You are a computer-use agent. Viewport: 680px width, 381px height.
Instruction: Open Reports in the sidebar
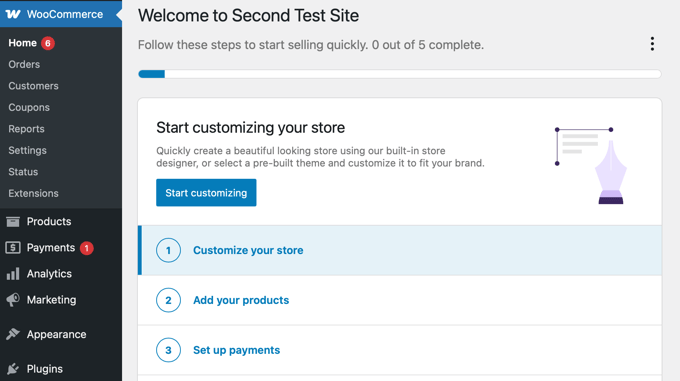point(26,129)
